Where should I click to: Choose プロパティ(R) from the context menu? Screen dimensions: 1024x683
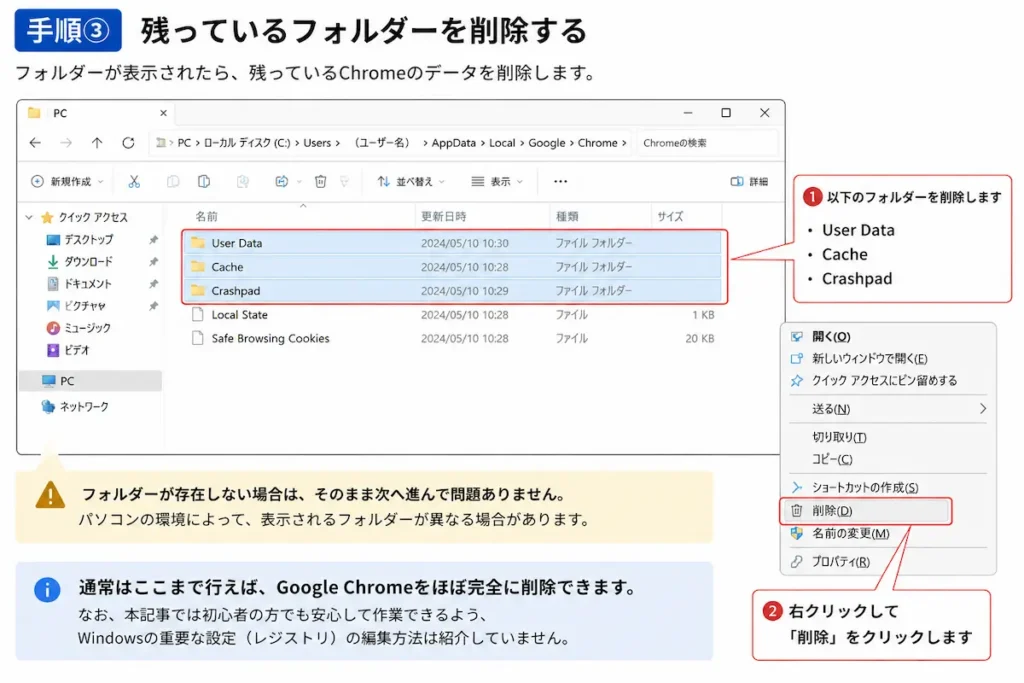point(888,562)
